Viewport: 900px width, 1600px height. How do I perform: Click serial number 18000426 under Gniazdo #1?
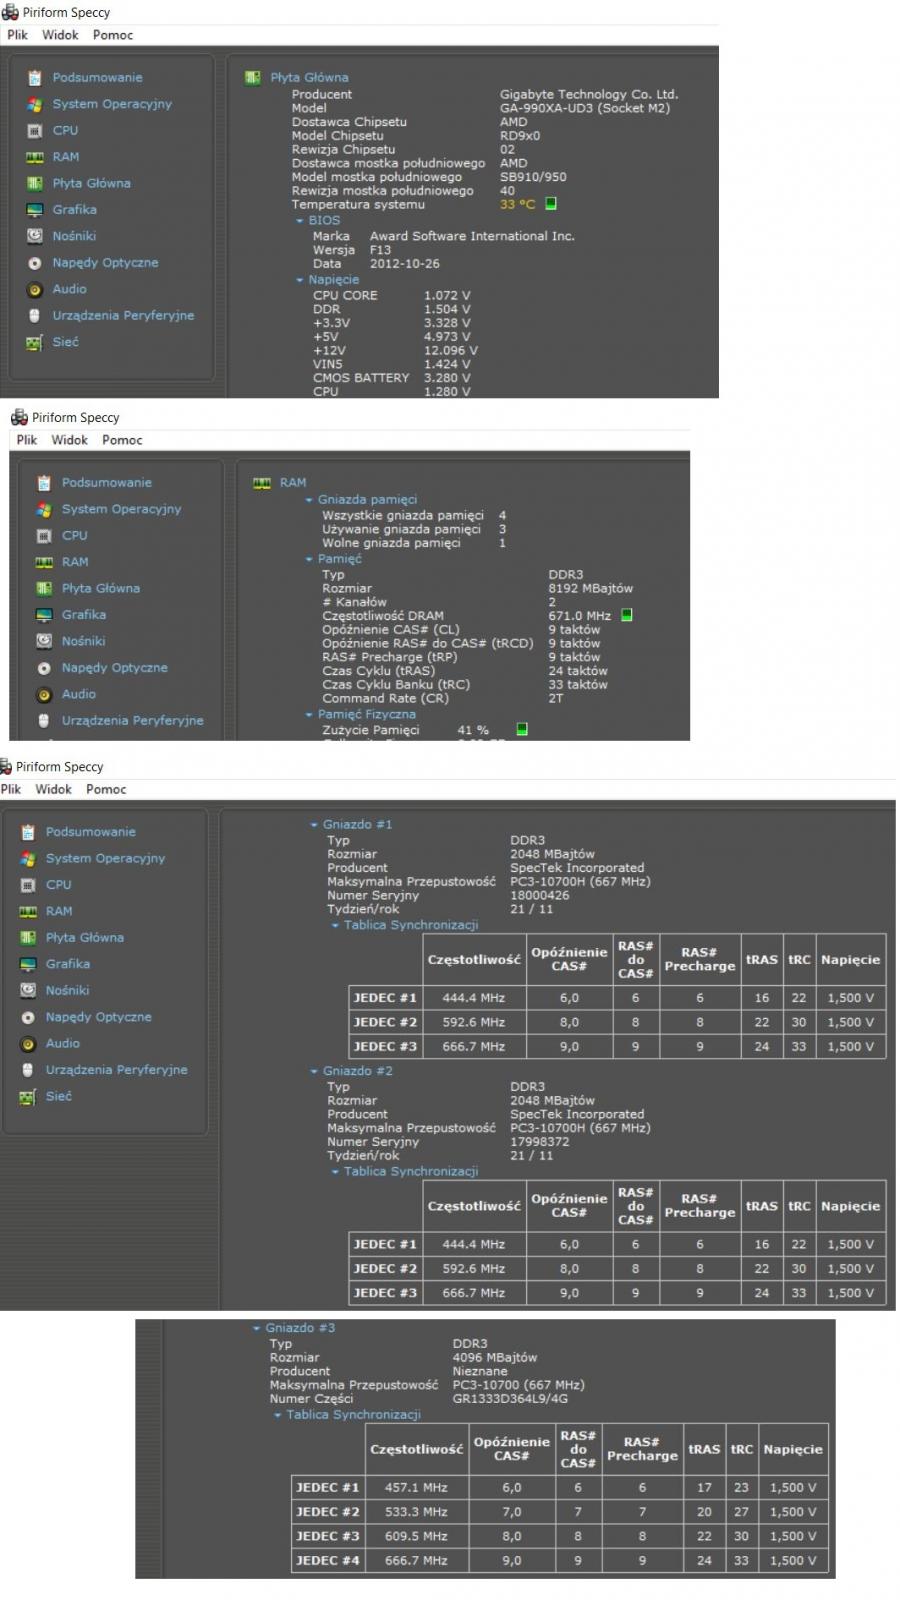[540, 896]
